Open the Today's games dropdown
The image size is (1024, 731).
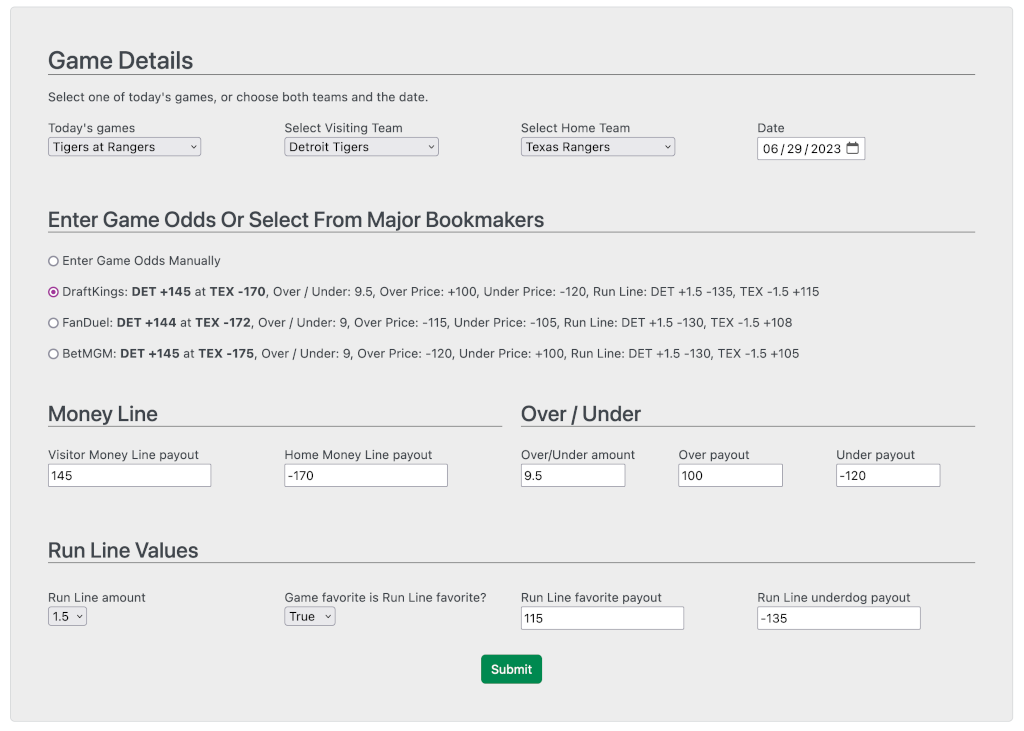point(124,146)
